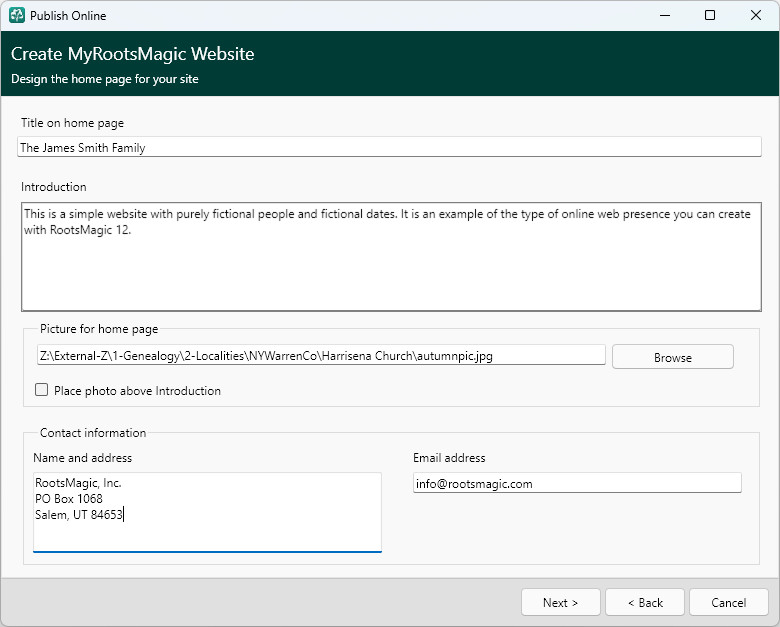This screenshot has height=627, width=780.
Task: Click inside the Introduction text area
Action: 391,257
